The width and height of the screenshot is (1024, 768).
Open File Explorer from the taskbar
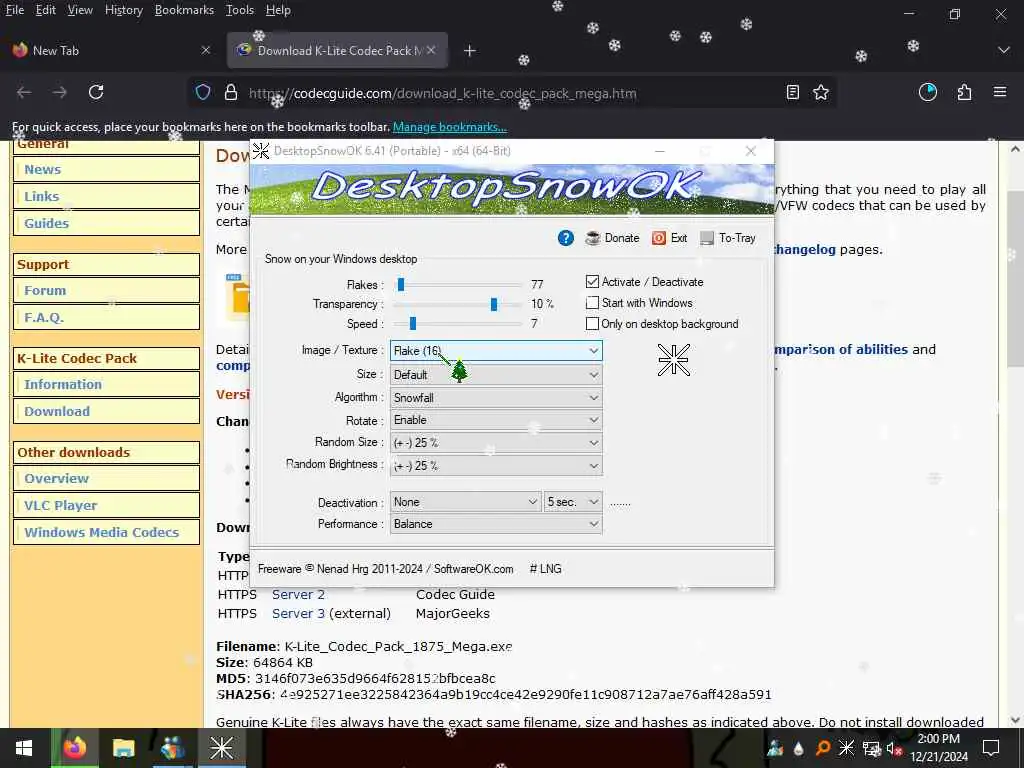tap(123, 748)
